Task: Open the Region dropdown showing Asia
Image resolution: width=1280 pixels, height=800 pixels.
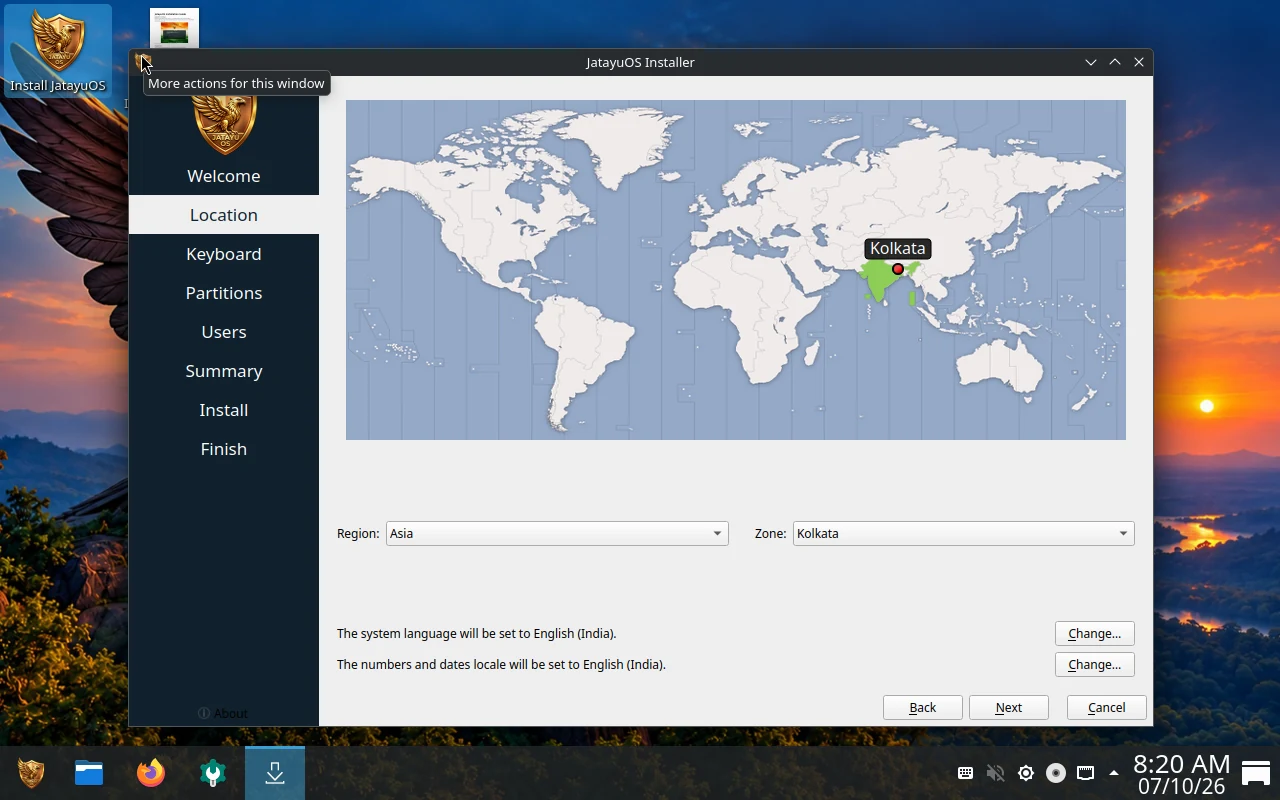Action: click(557, 533)
